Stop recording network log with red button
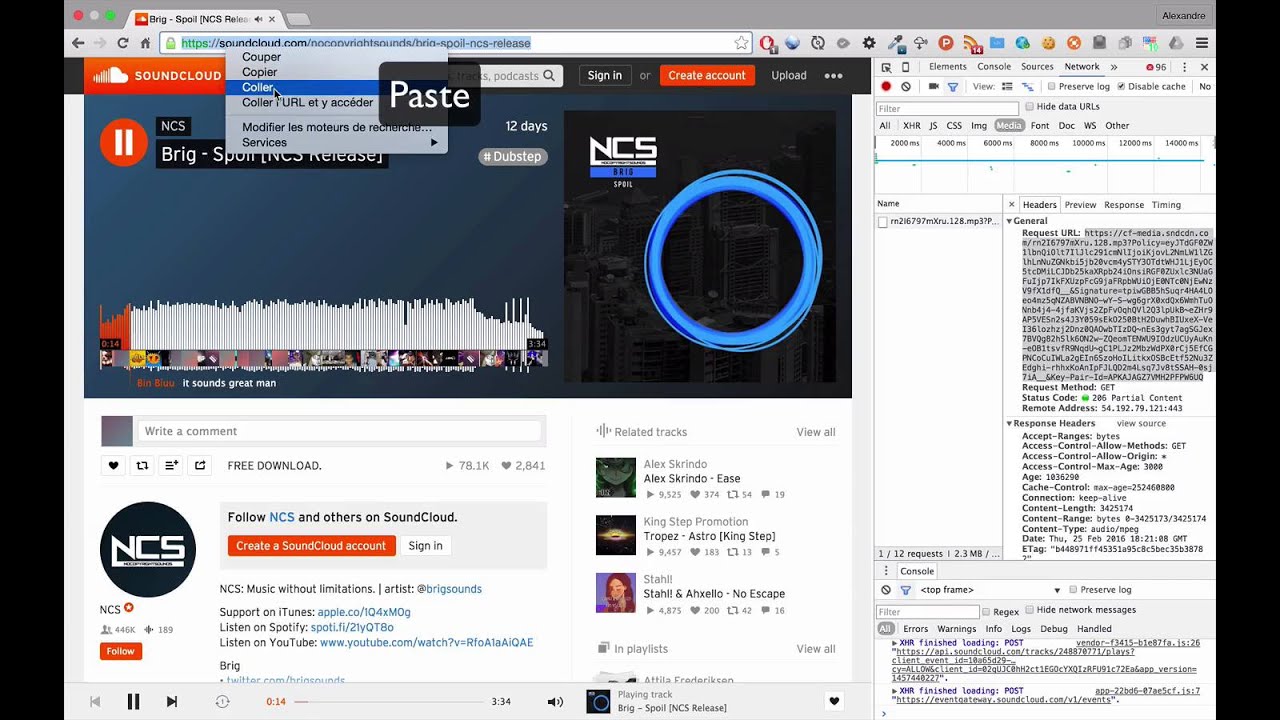 [x=886, y=87]
